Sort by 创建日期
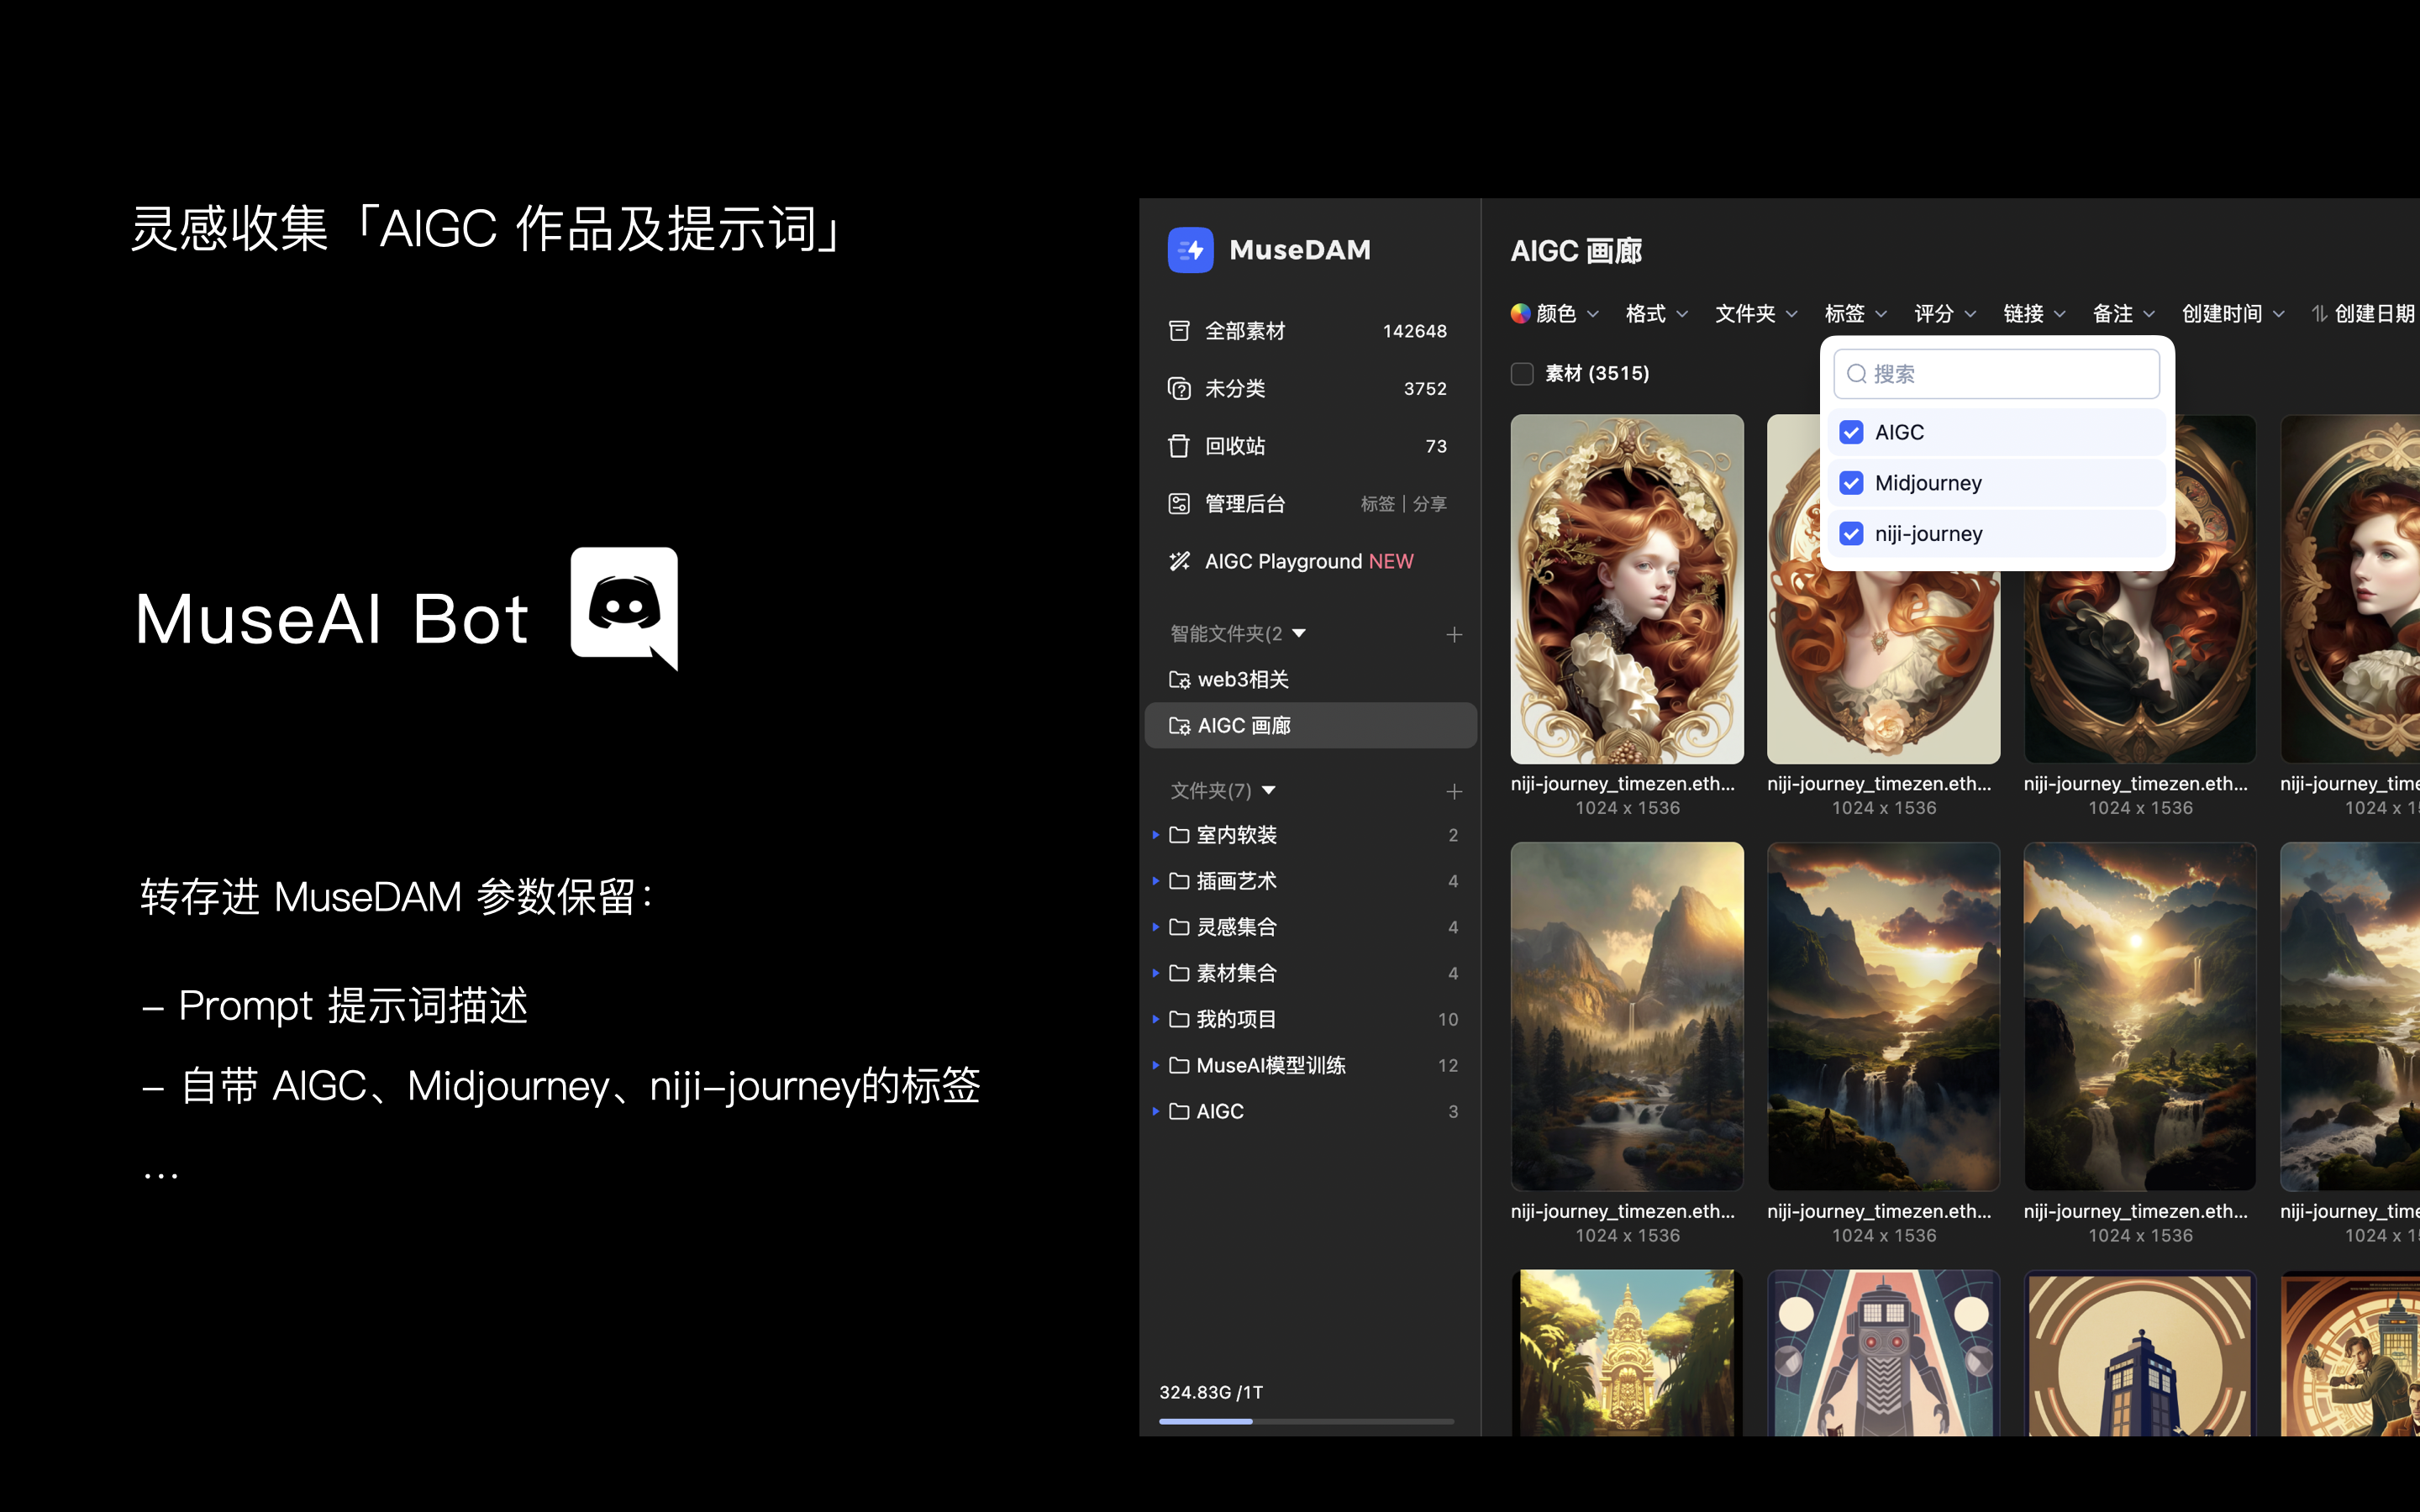2420x1512 pixels. (2365, 314)
